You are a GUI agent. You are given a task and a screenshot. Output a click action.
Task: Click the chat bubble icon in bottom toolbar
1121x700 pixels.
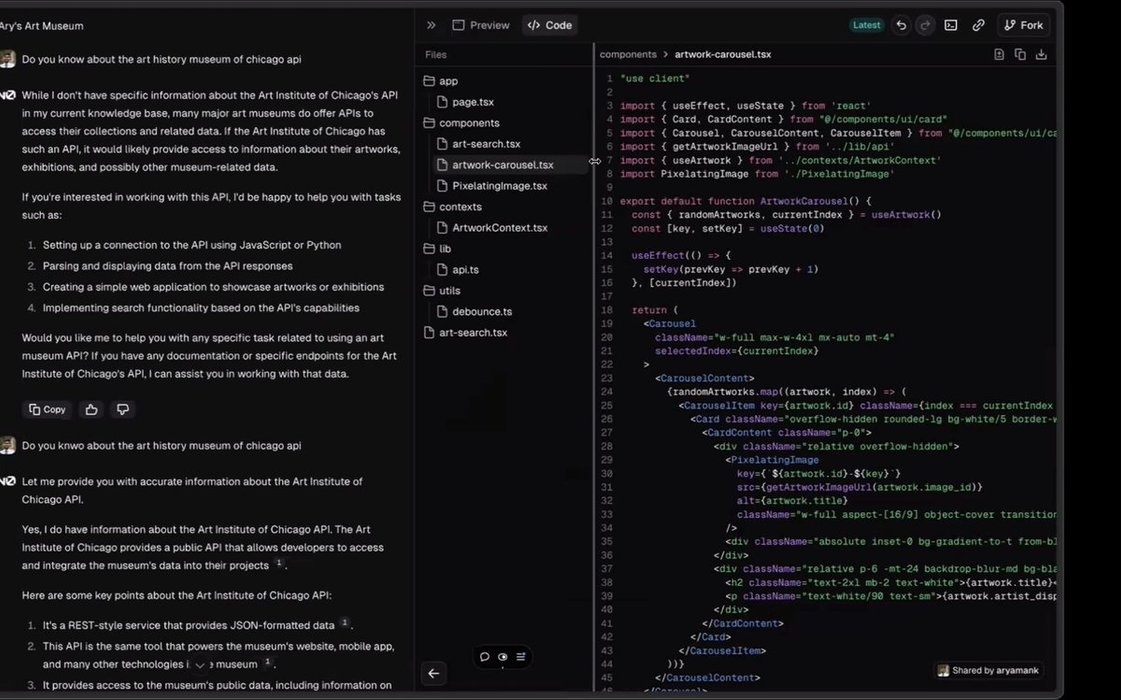click(485, 657)
